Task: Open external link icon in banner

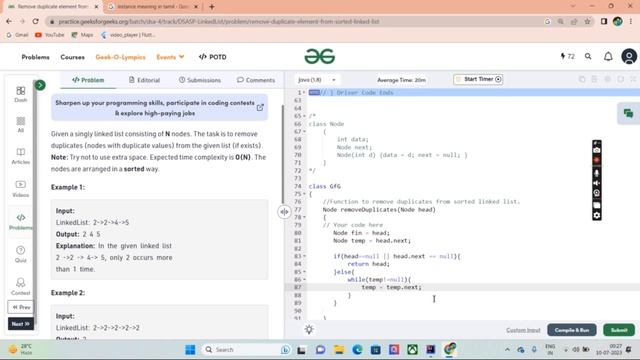Action: point(260,108)
